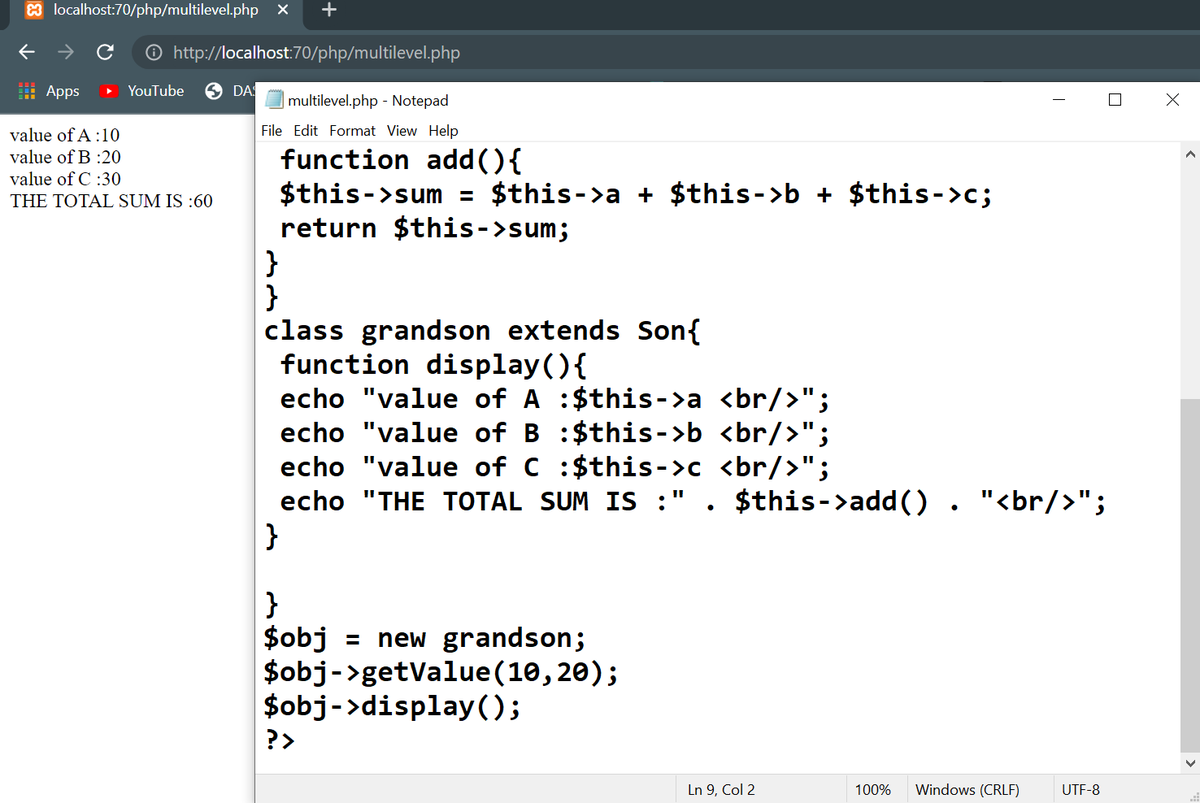Click the '$this->sum =' assignment line
Viewport: 1200px width, 803px height.
[x=636, y=194]
